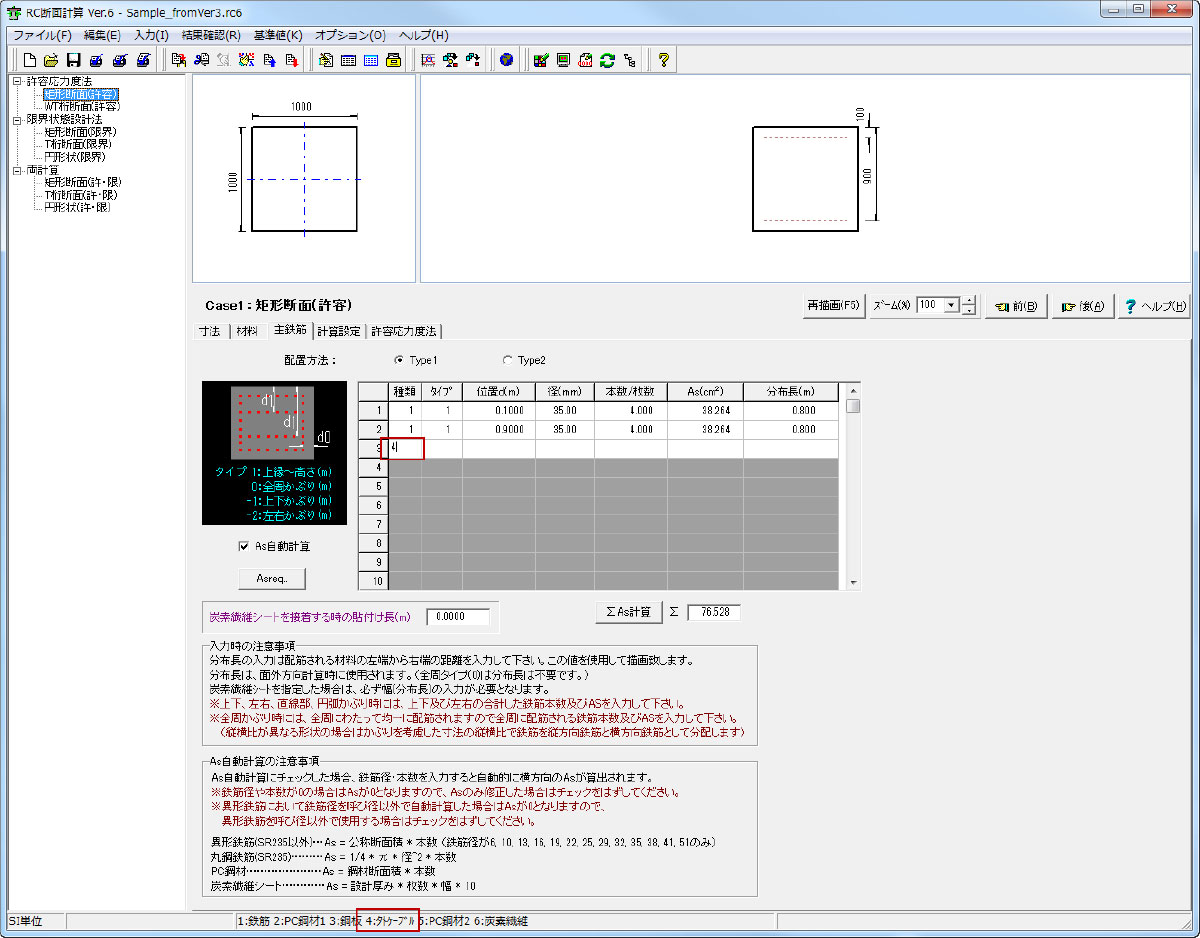Image resolution: width=1200 pixels, height=938 pixels.
Task: Select the Type2 placement option
Action: click(507, 360)
